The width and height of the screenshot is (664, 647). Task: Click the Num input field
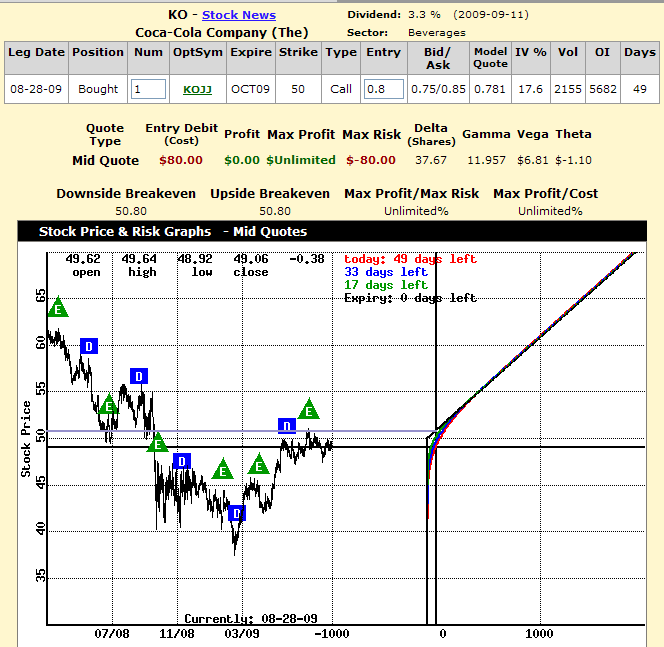point(148,89)
